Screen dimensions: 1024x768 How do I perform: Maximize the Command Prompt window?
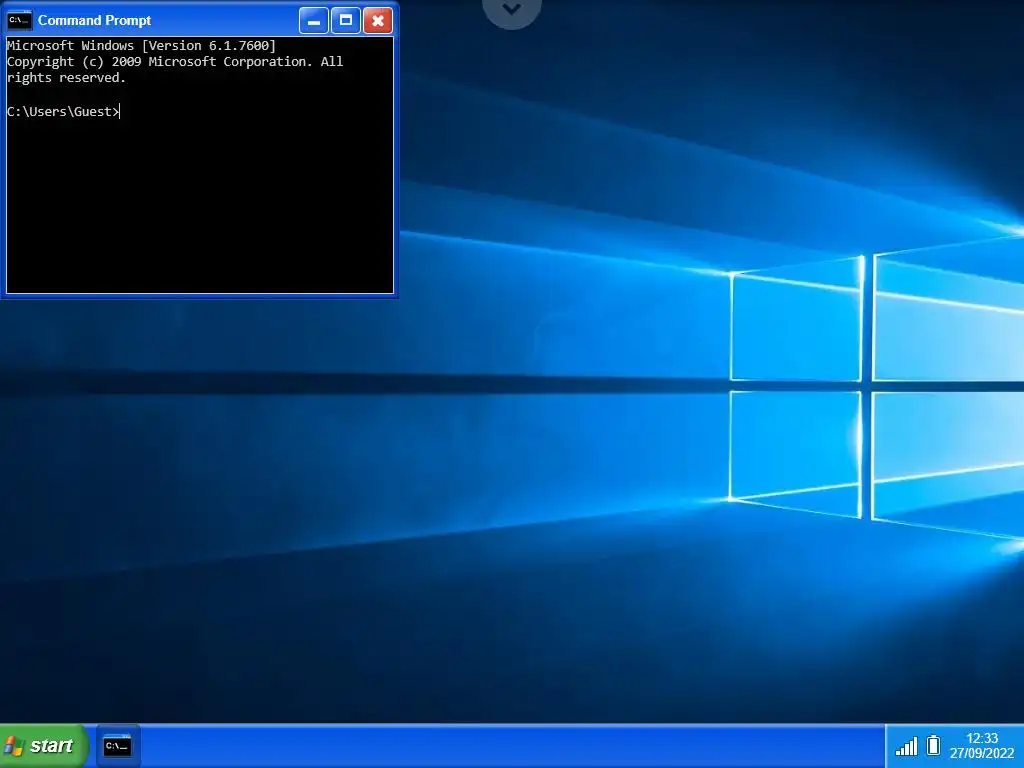tap(346, 20)
